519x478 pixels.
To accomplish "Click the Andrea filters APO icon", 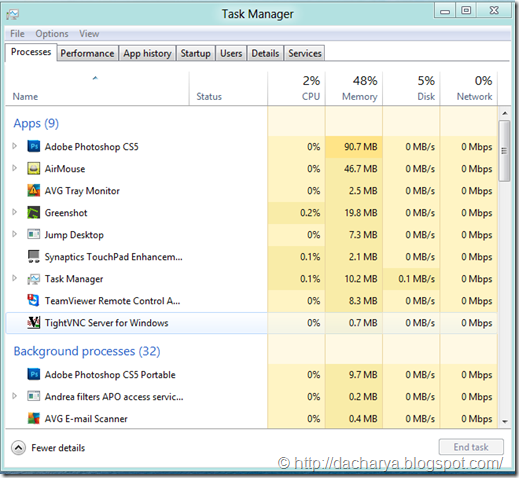I will [33, 397].
